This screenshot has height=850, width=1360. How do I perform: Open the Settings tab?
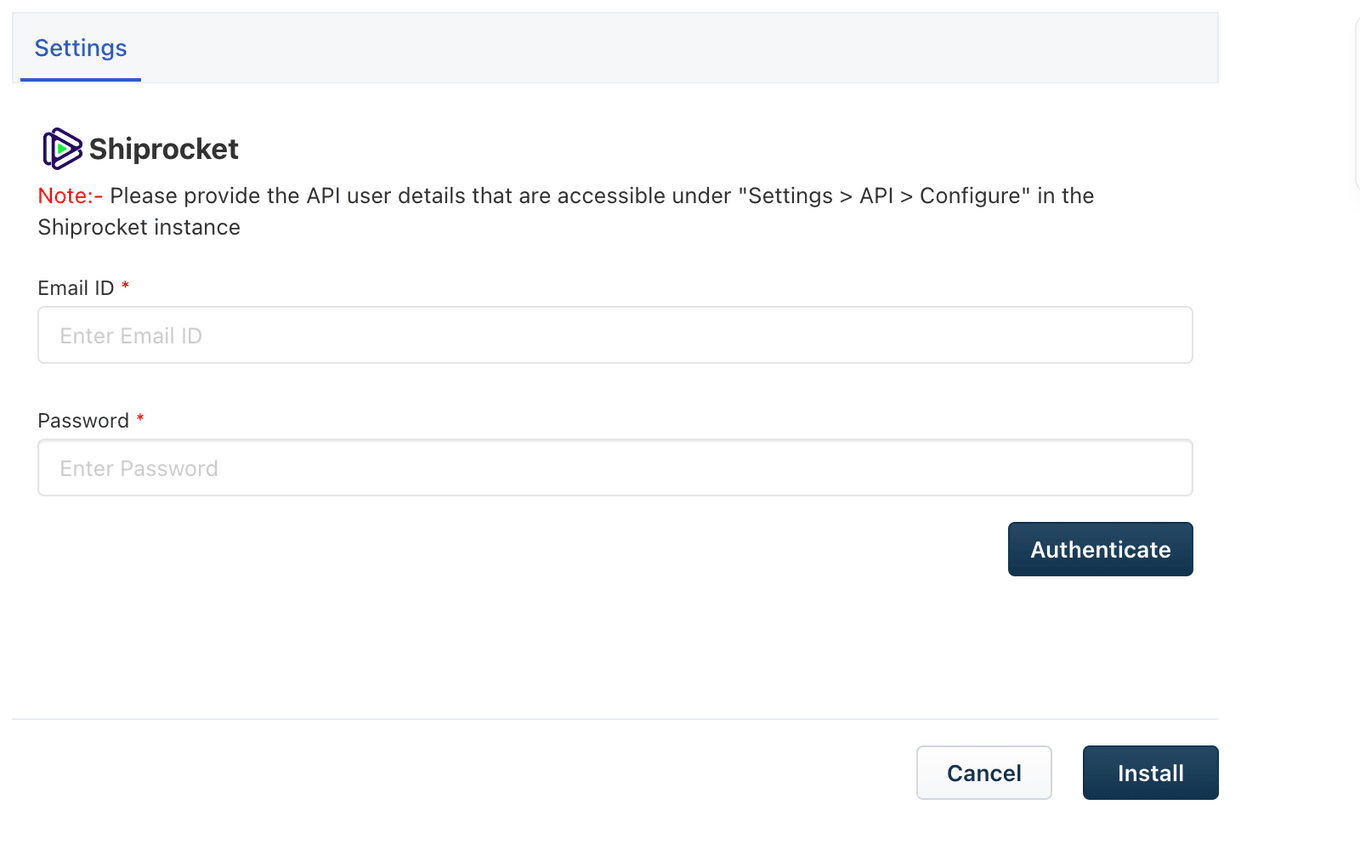click(80, 48)
